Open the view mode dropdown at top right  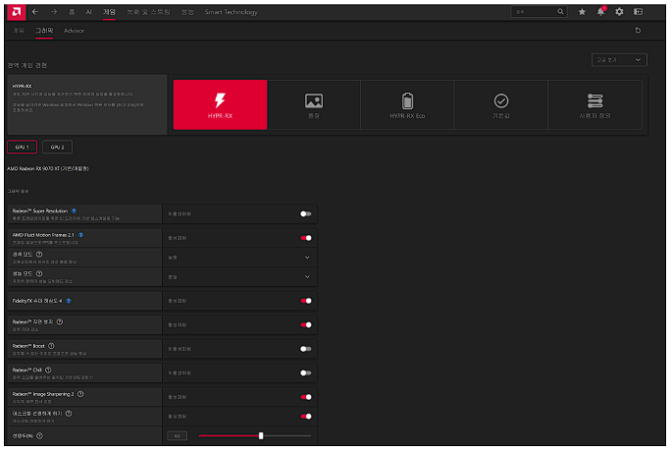619,60
